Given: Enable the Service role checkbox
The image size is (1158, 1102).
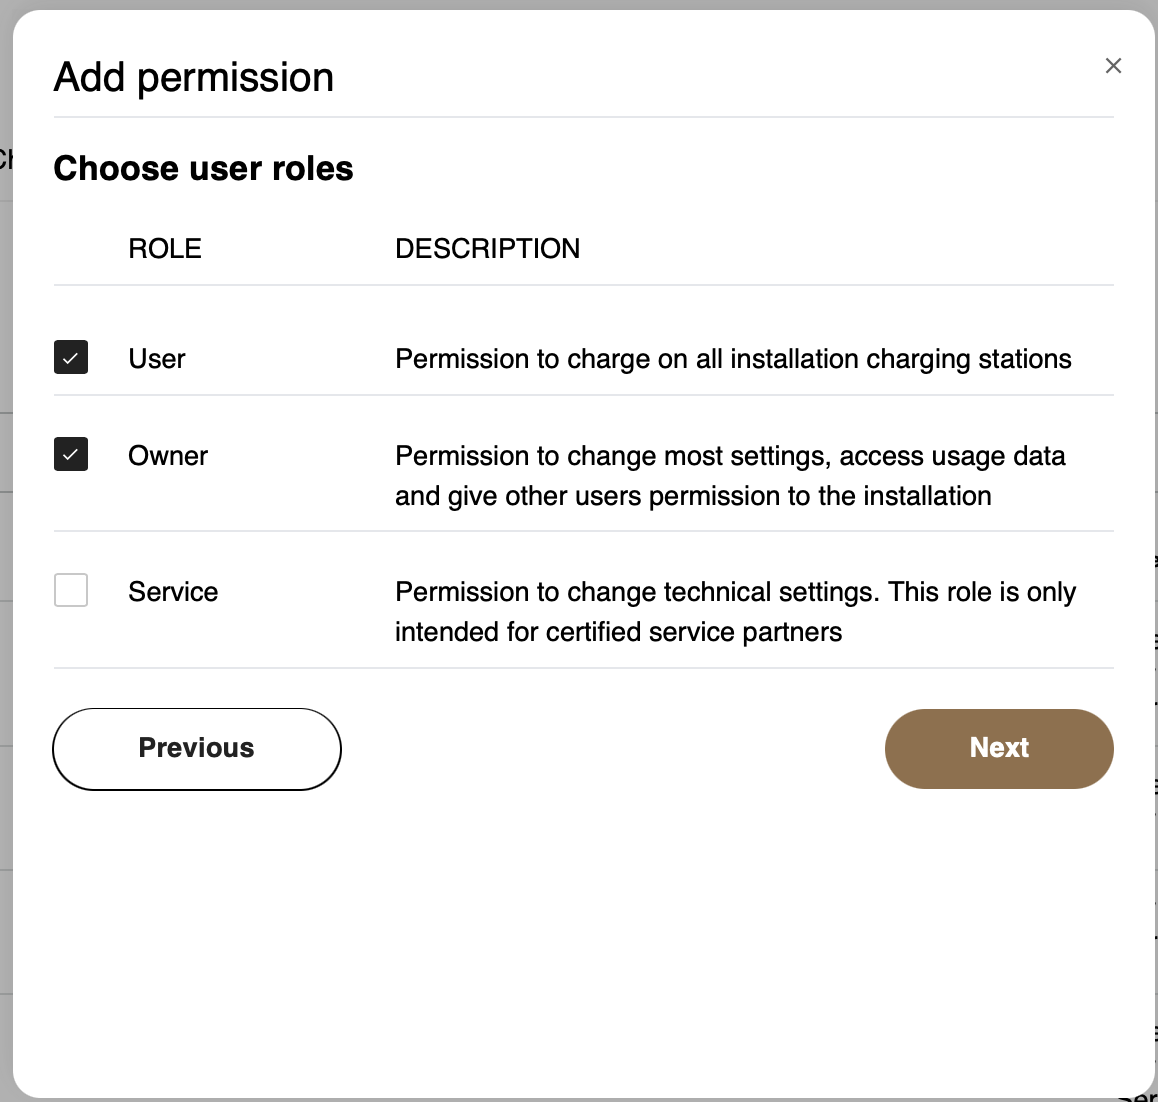Looking at the screenshot, I should coord(71,590).
